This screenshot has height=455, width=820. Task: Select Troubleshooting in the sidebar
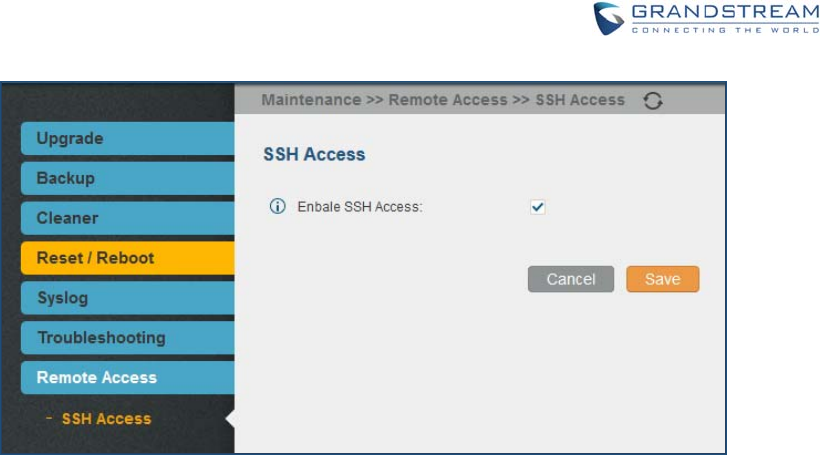(x=128, y=338)
